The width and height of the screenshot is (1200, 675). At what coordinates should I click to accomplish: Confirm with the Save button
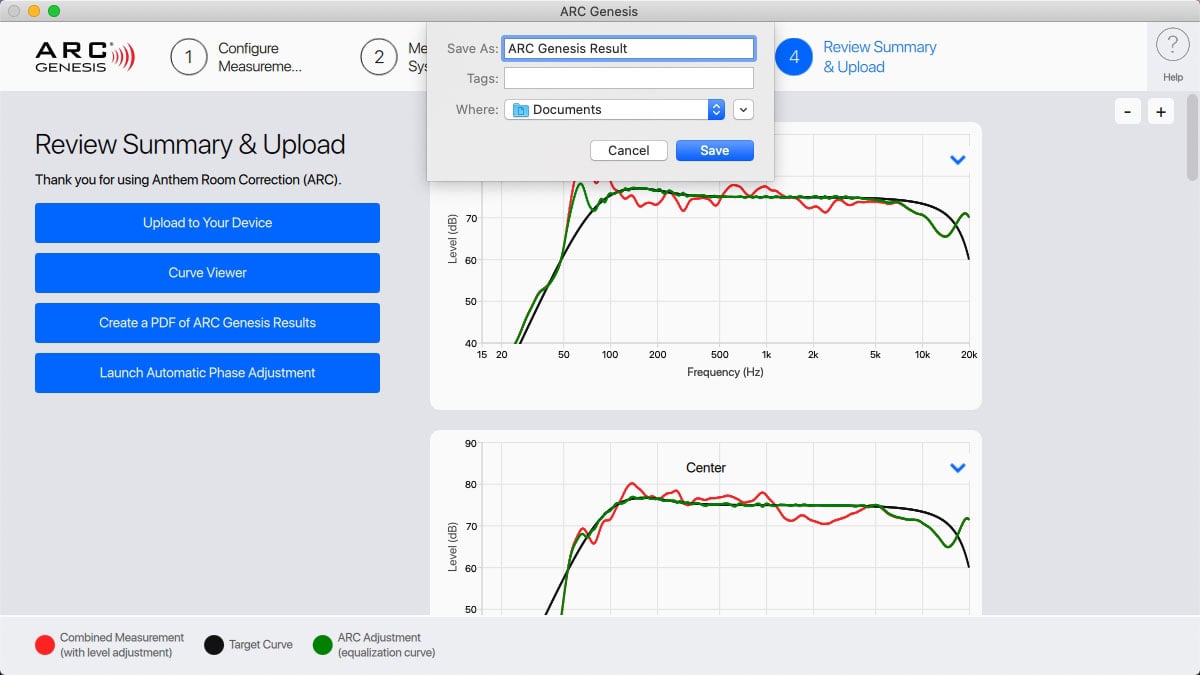pyautogui.click(x=715, y=150)
